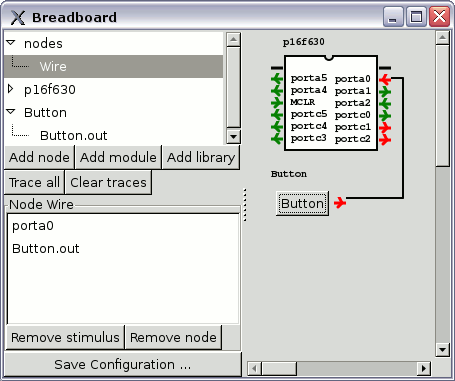455x381 pixels.
Task: Click the red portc1 pin arrow
Action: click(x=385, y=127)
